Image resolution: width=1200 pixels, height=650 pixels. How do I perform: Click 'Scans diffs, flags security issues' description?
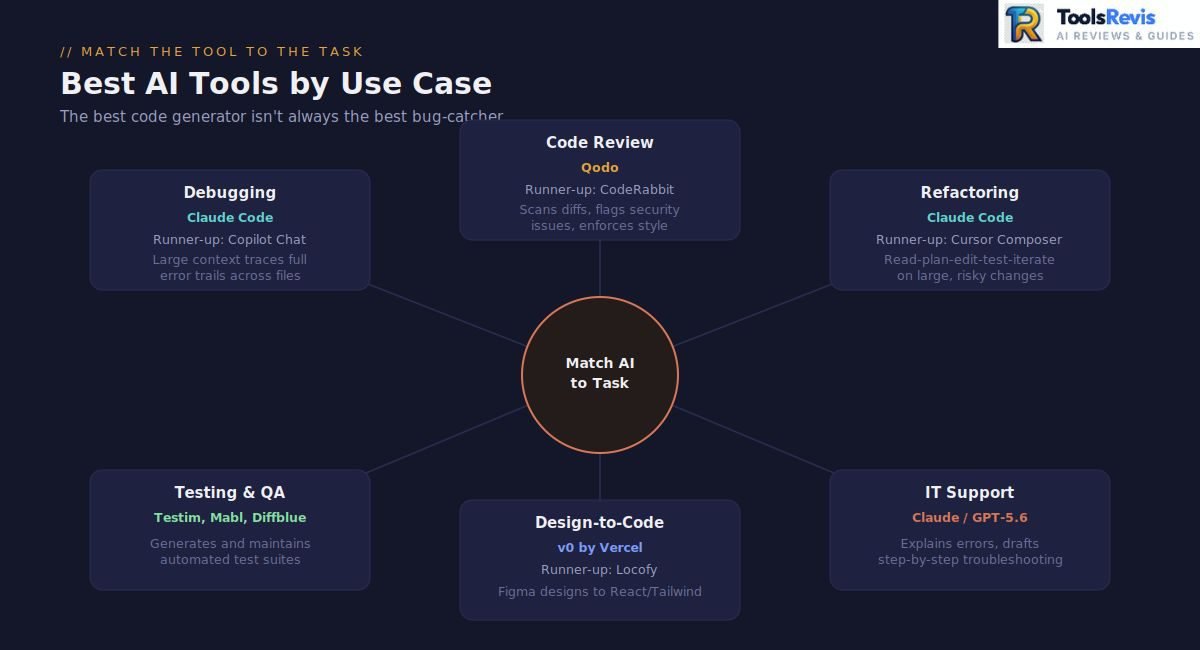pyautogui.click(x=600, y=218)
